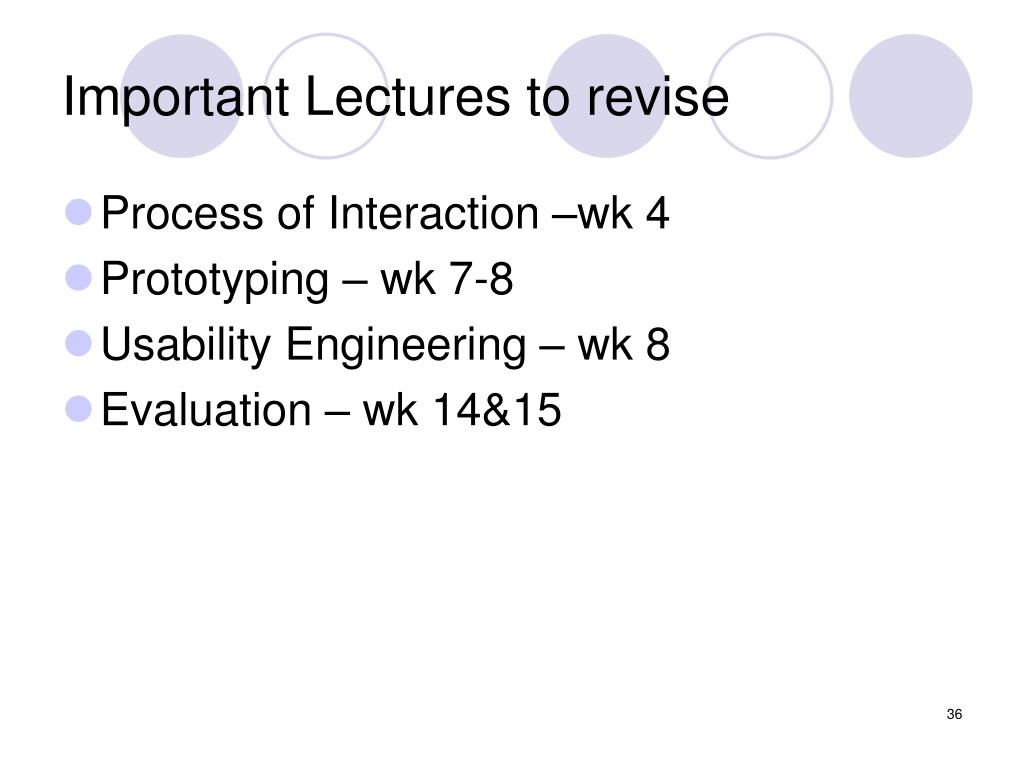Click the text 'wk 7-8'
Image resolution: width=1024 pixels, height=768 pixels.
(x=447, y=279)
